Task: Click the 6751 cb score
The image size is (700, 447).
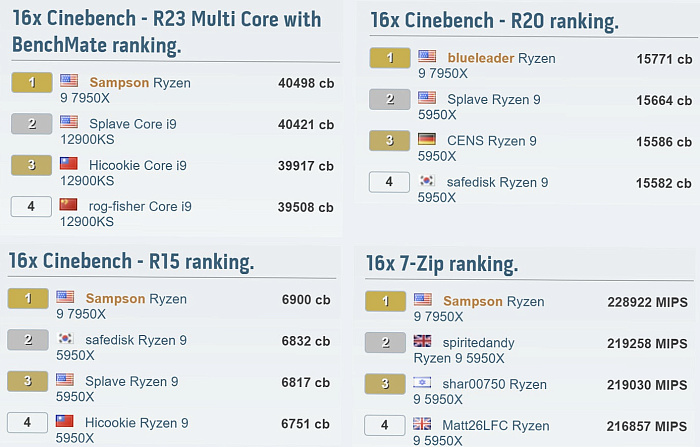Action: pyautogui.click(x=305, y=424)
